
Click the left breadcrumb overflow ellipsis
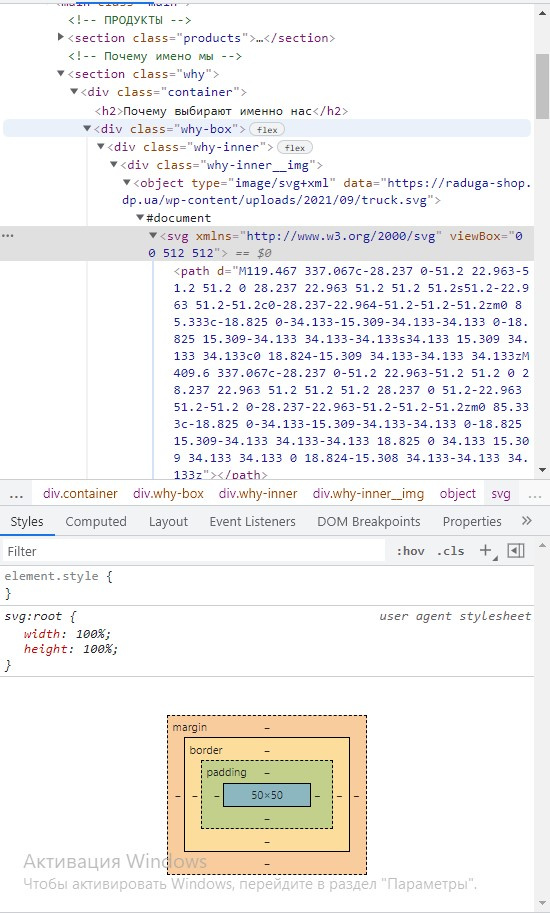[16, 494]
